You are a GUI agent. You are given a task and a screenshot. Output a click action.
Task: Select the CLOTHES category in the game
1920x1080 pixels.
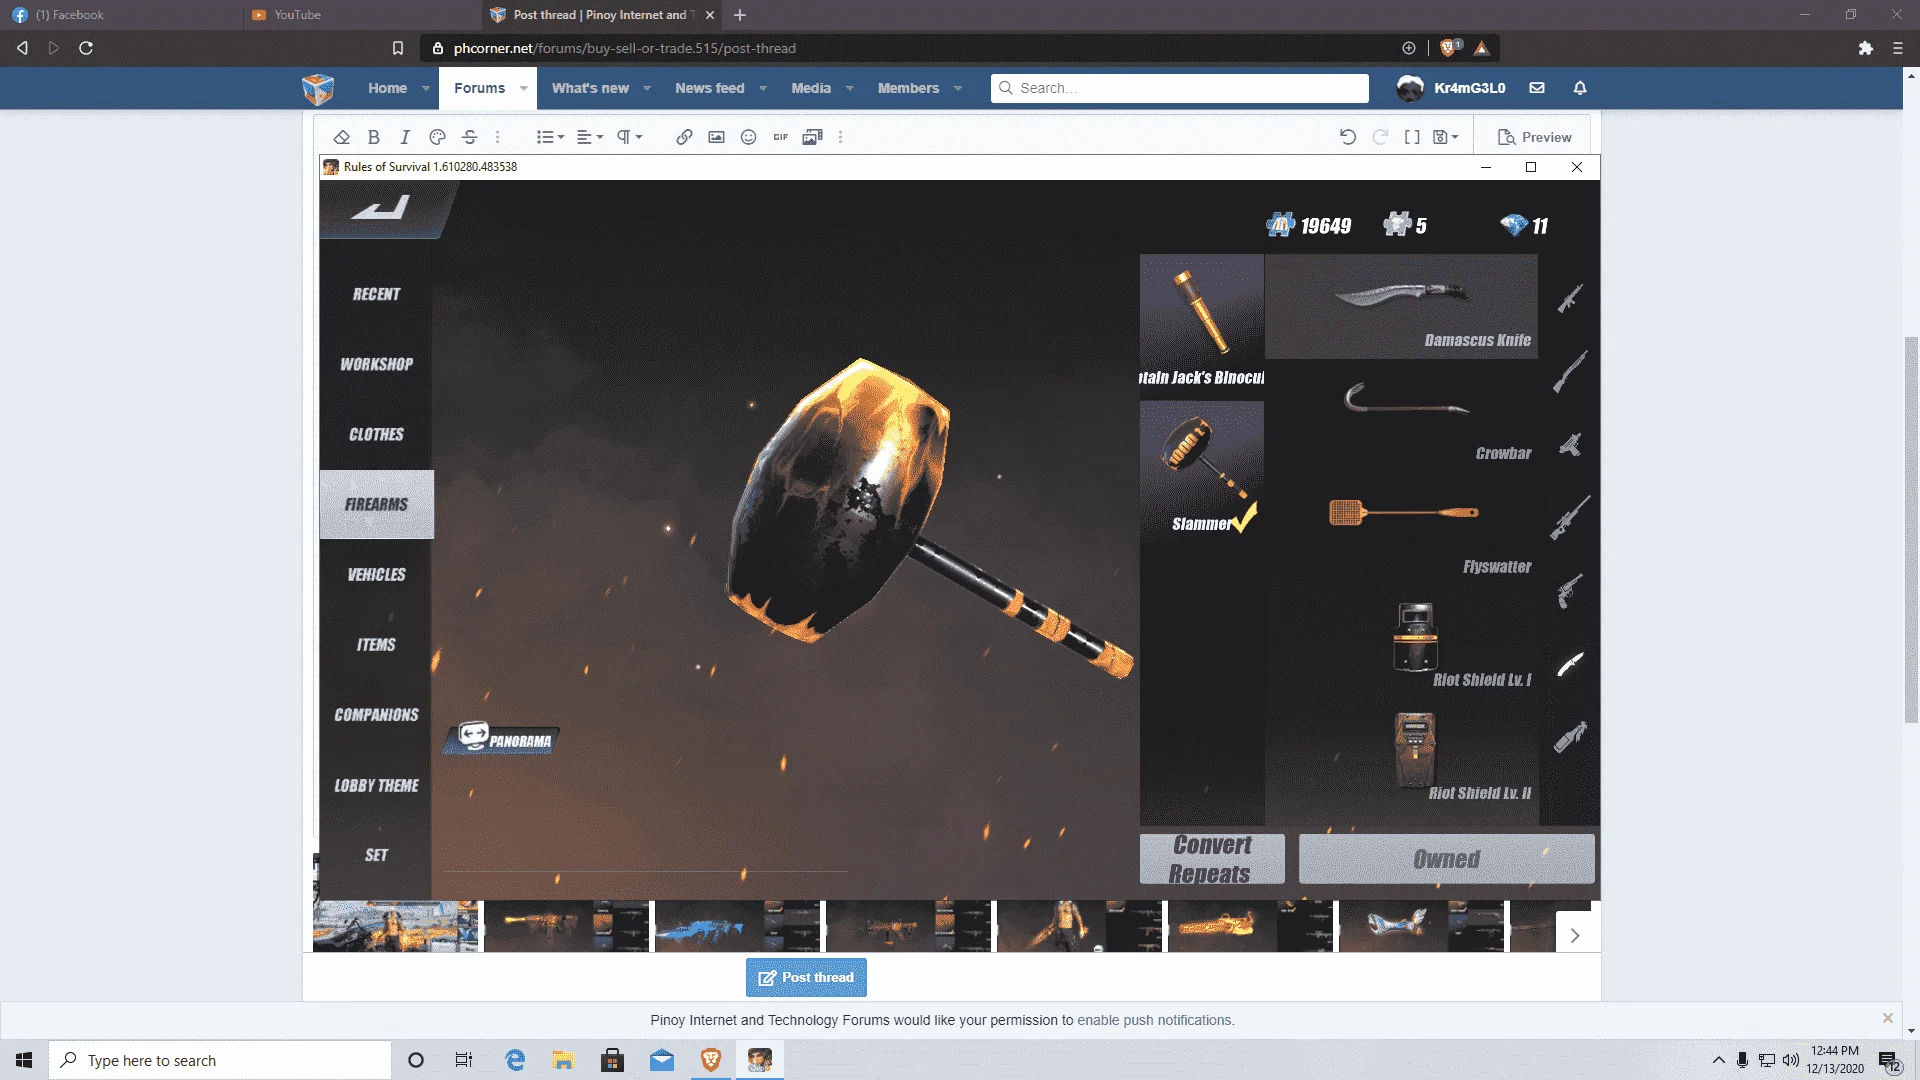(x=376, y=434)
